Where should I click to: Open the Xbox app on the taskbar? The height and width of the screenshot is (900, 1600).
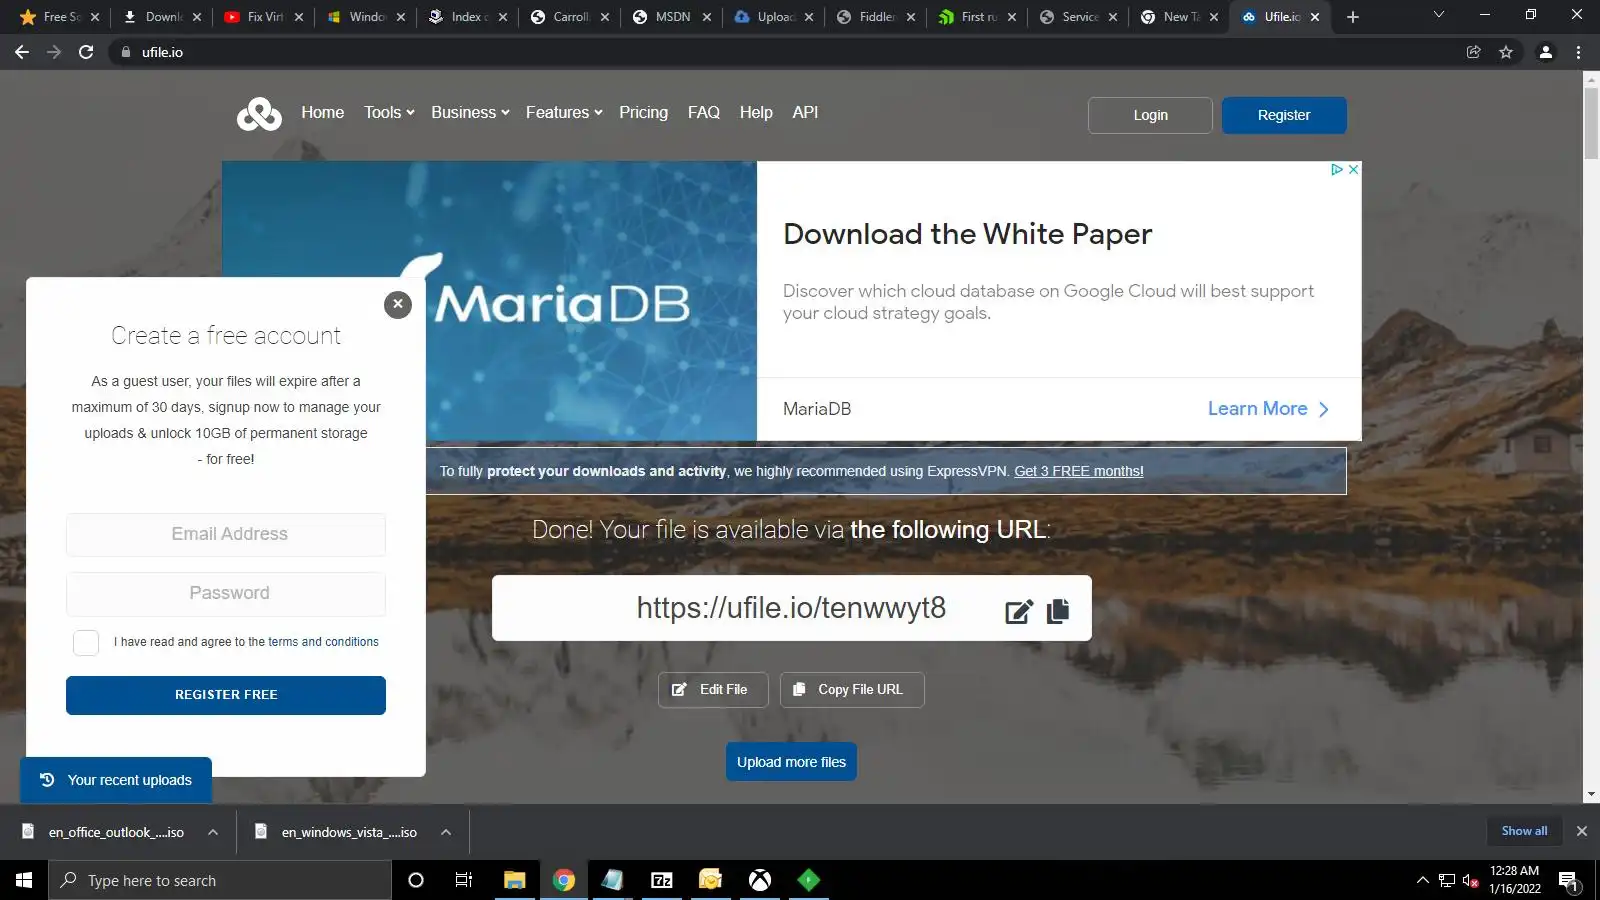point(760,880)
